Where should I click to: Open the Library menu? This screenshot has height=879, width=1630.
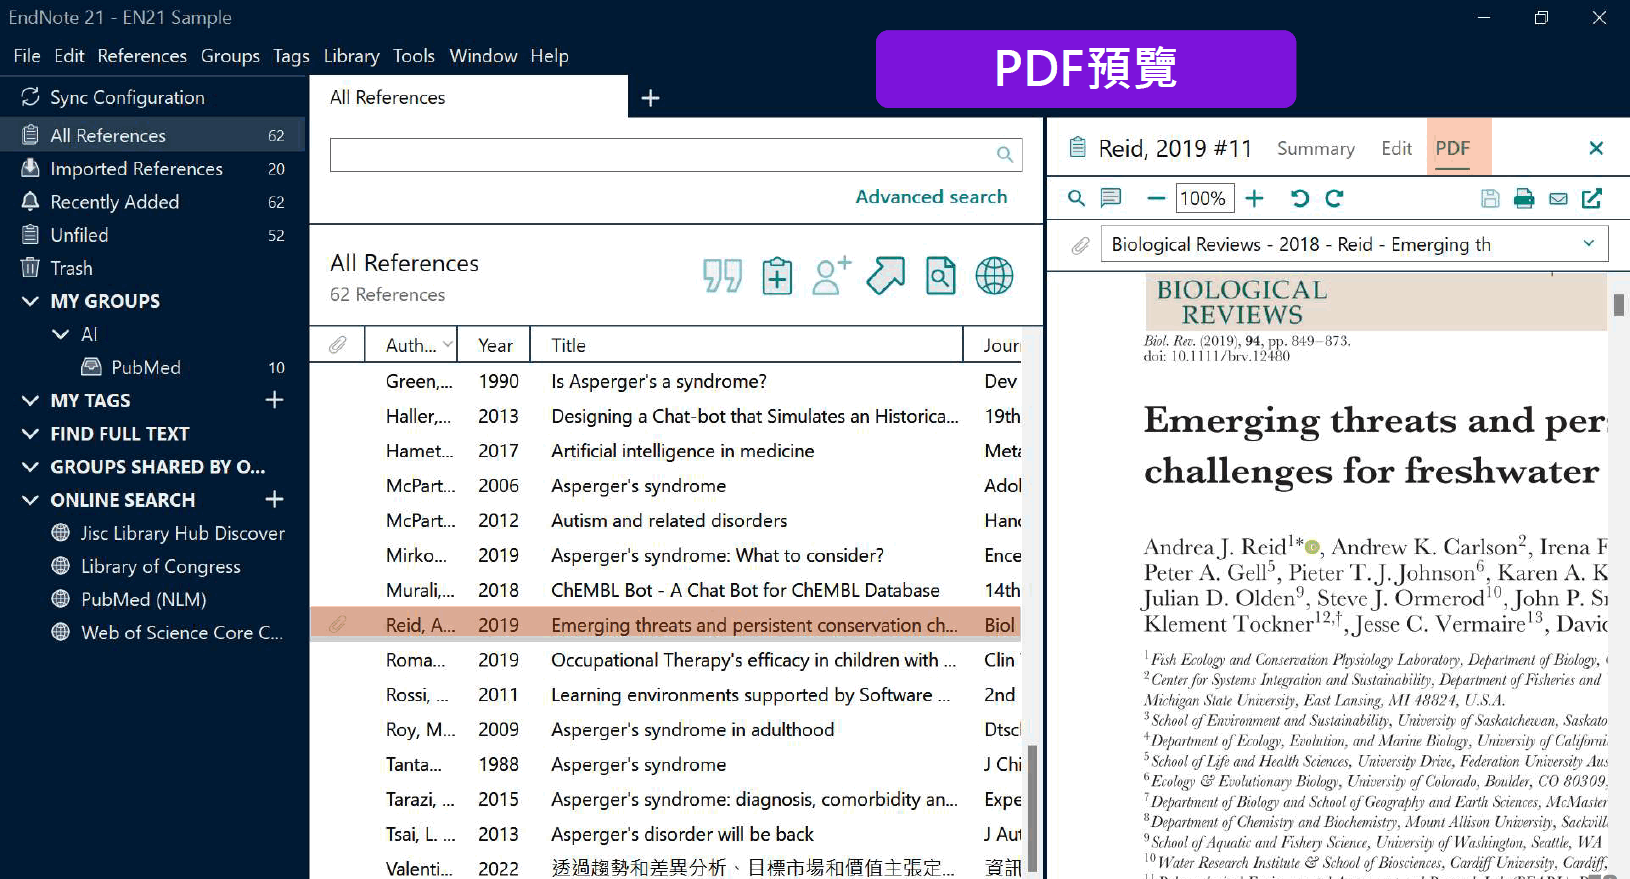(x=351, y=56)
